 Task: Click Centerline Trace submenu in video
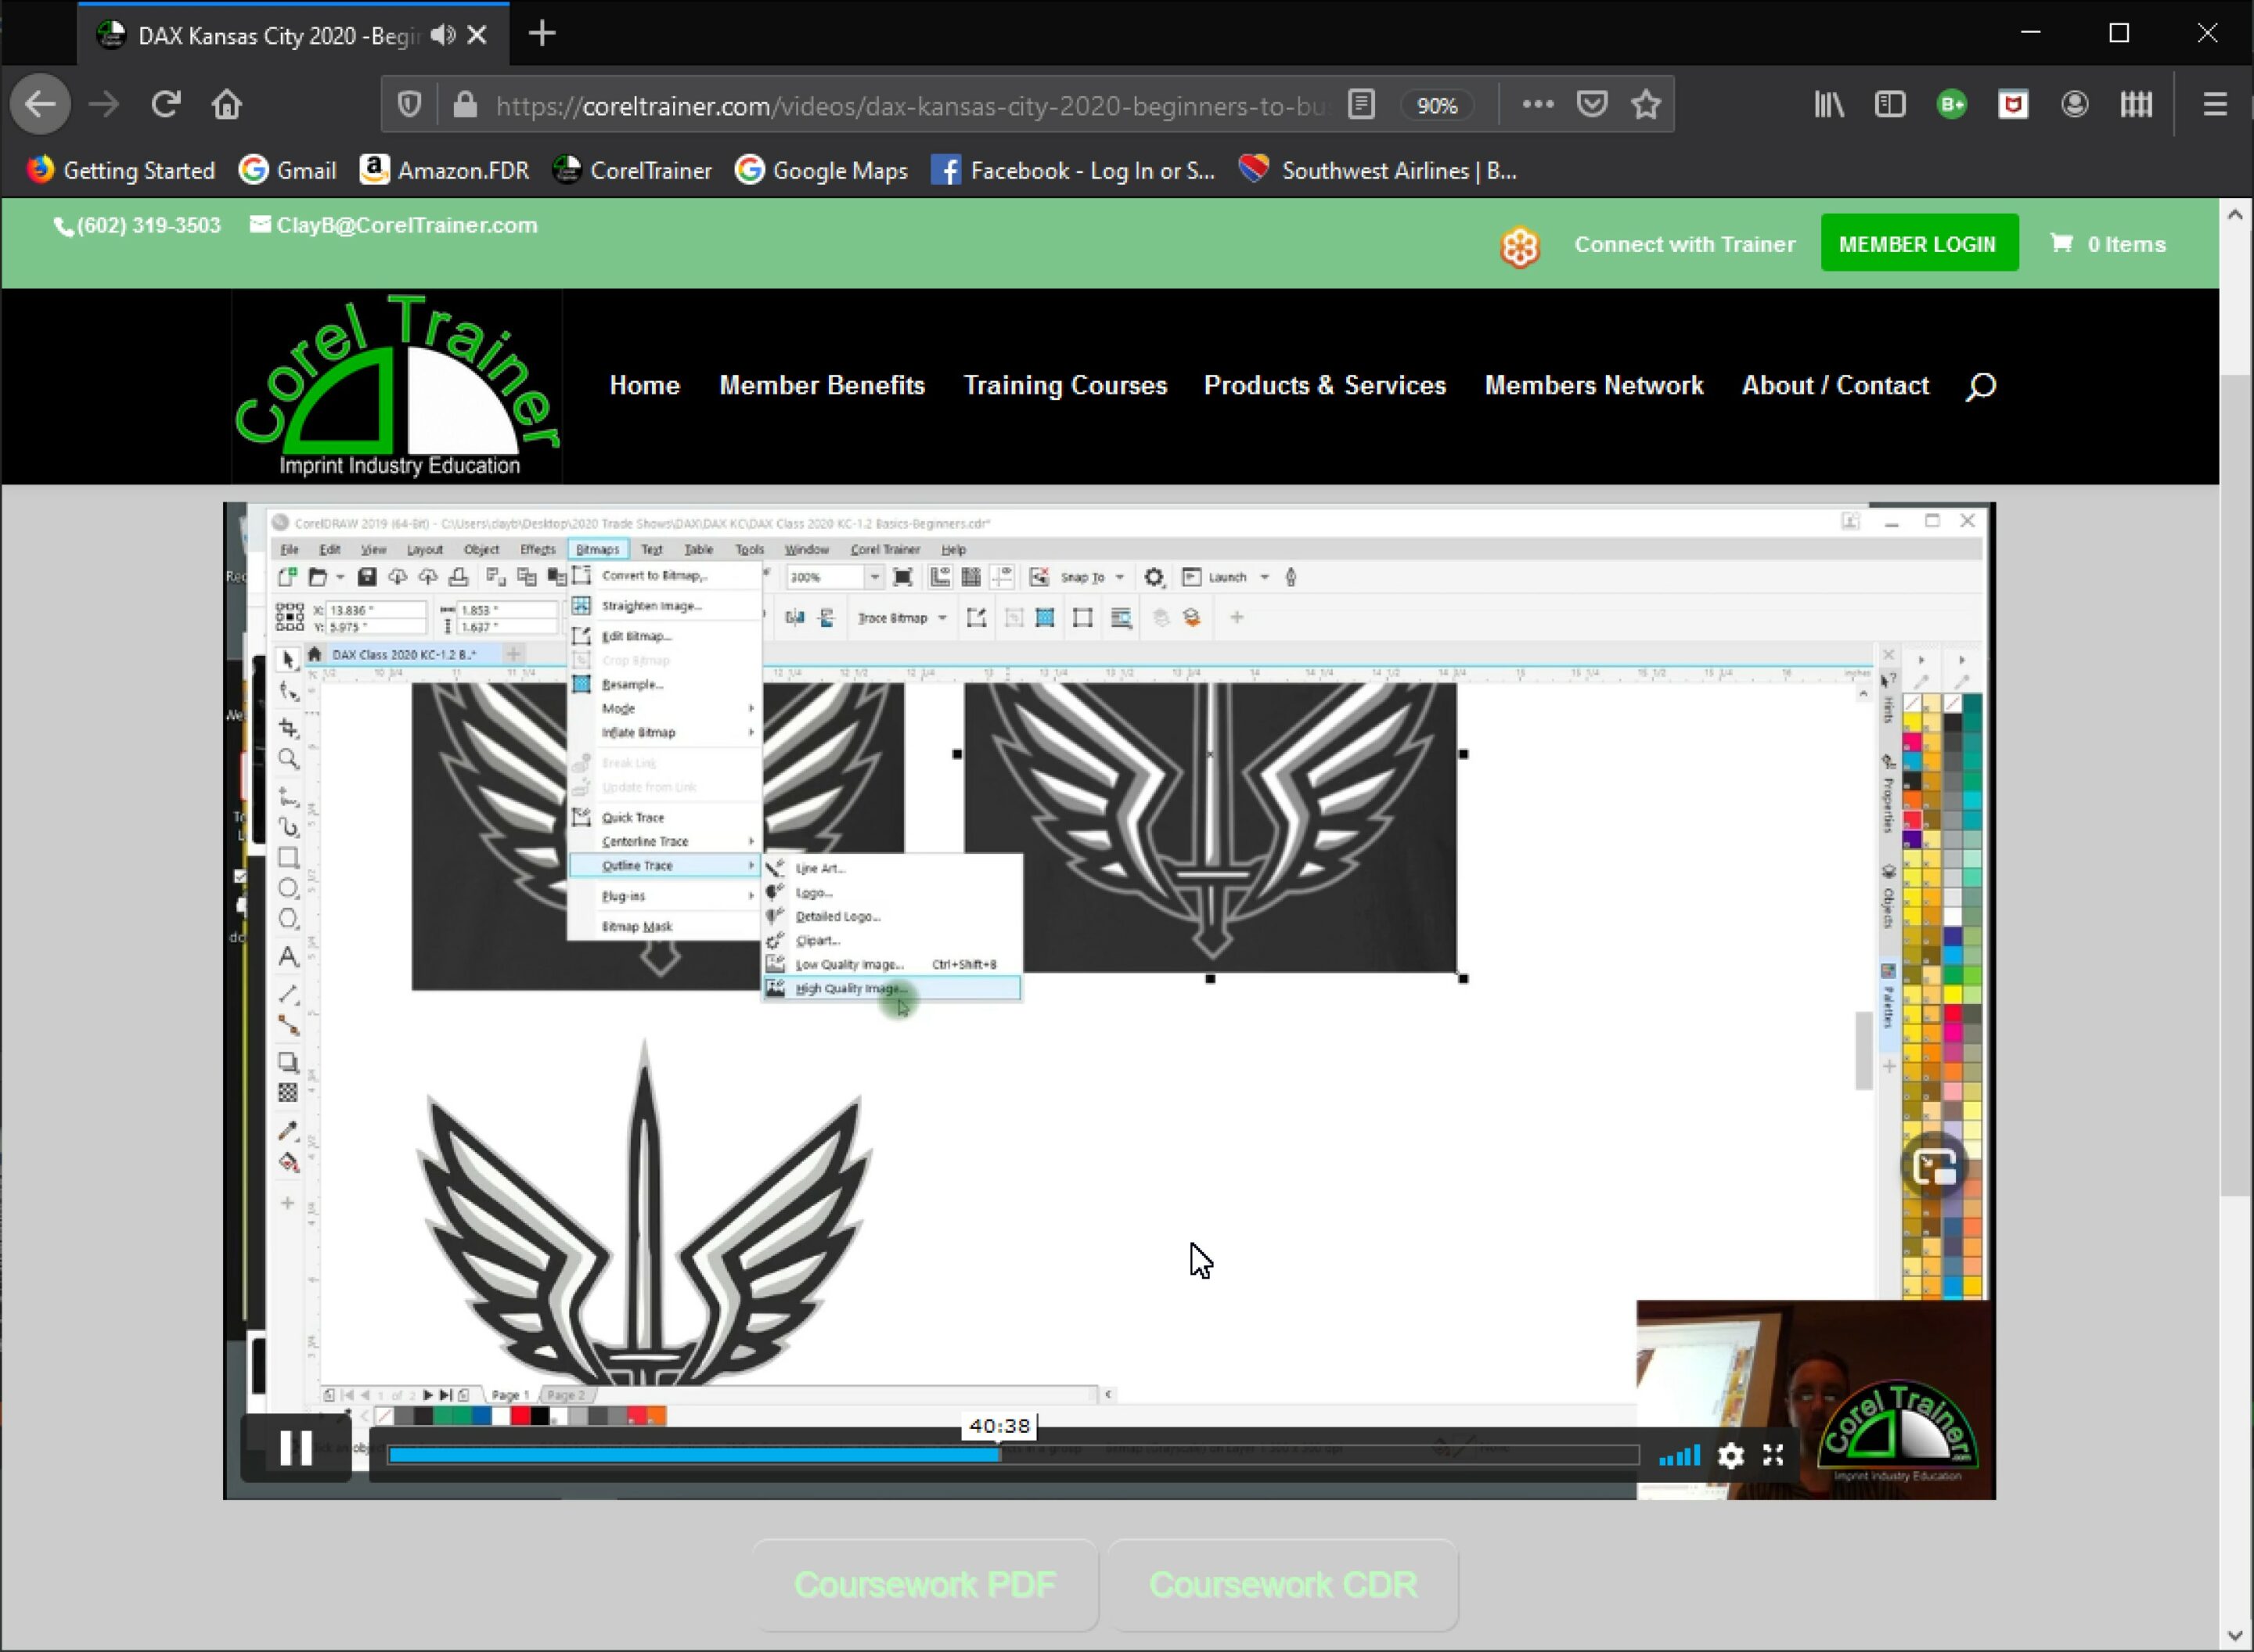(665, 841)
